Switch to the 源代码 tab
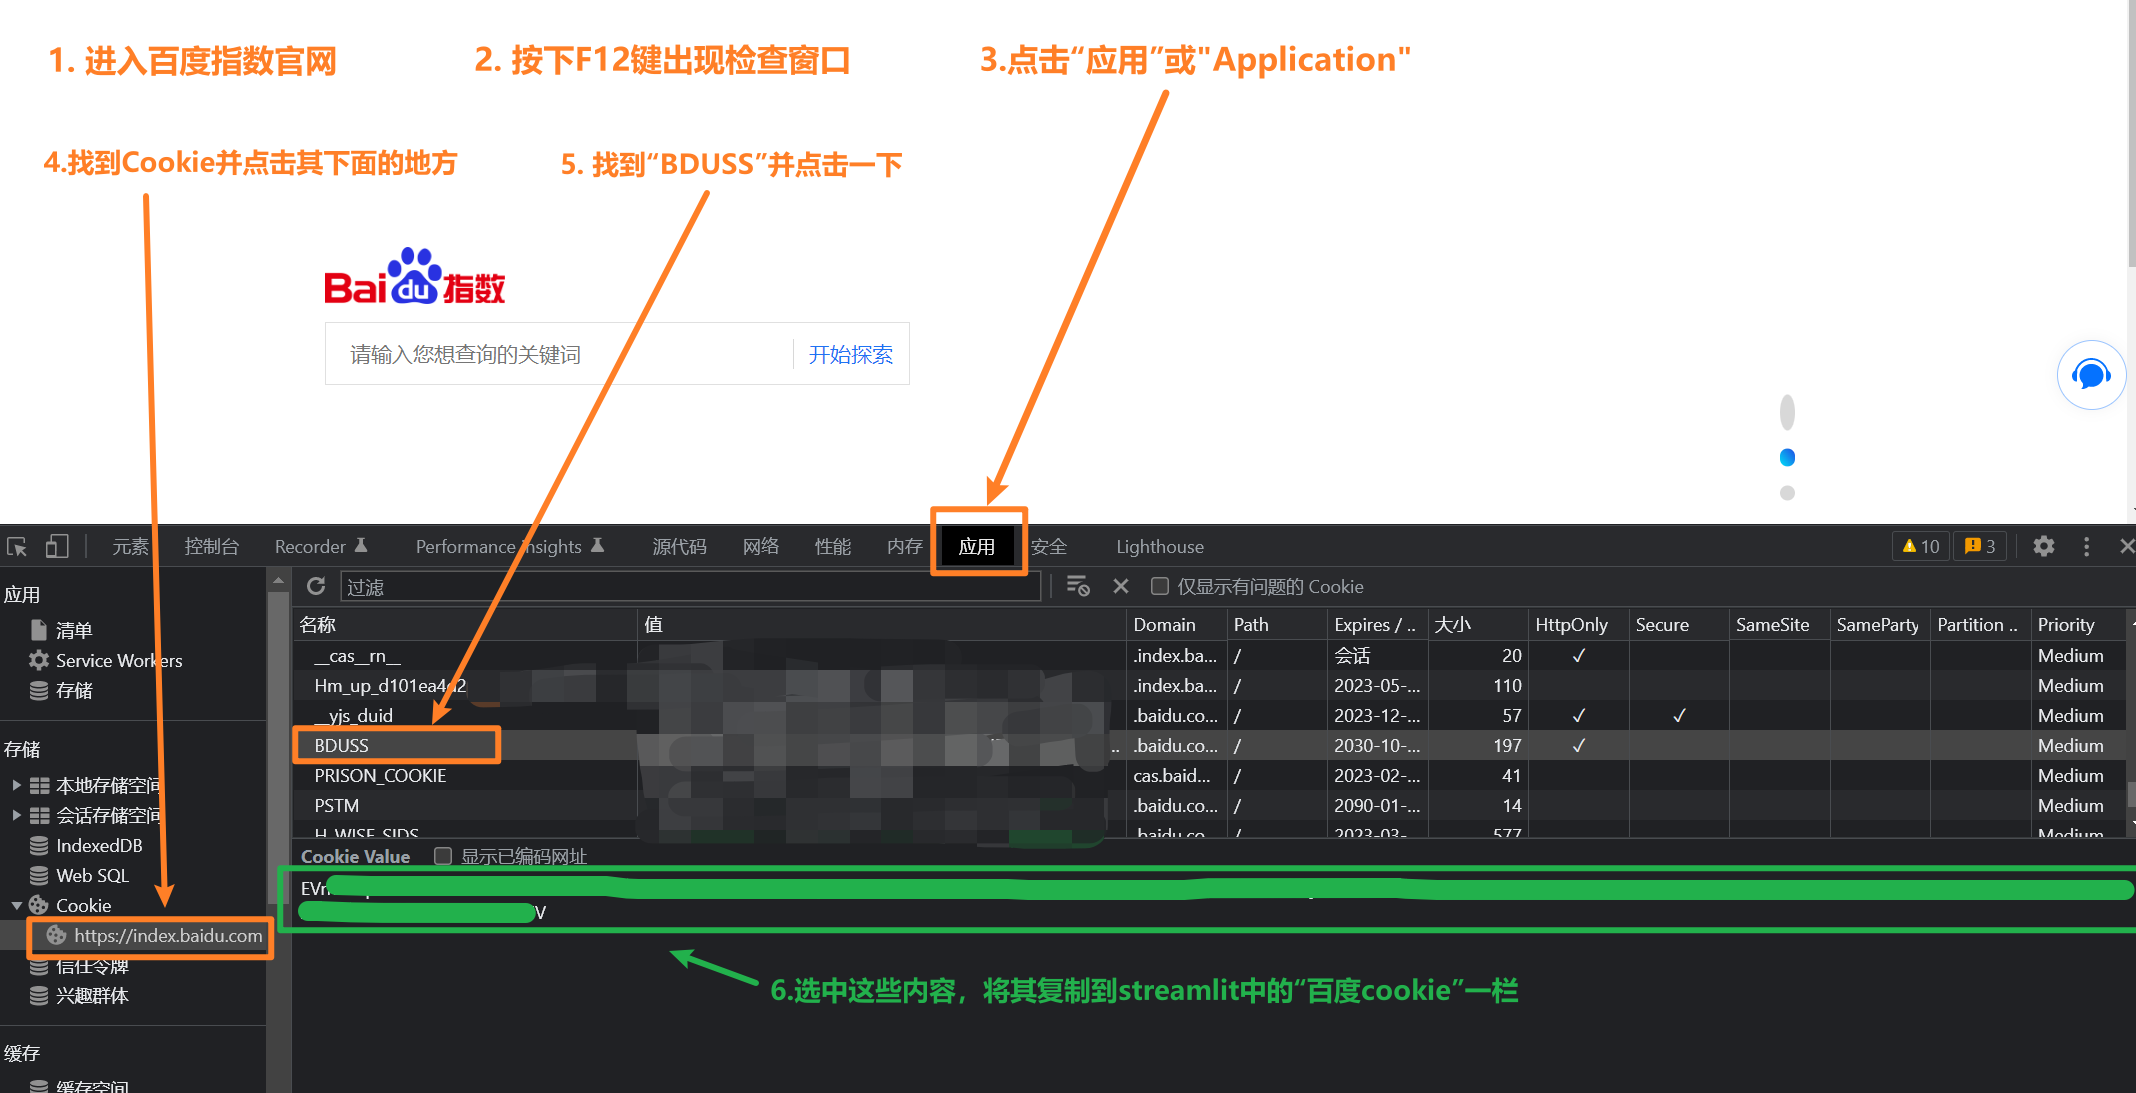 click(679, 546)
